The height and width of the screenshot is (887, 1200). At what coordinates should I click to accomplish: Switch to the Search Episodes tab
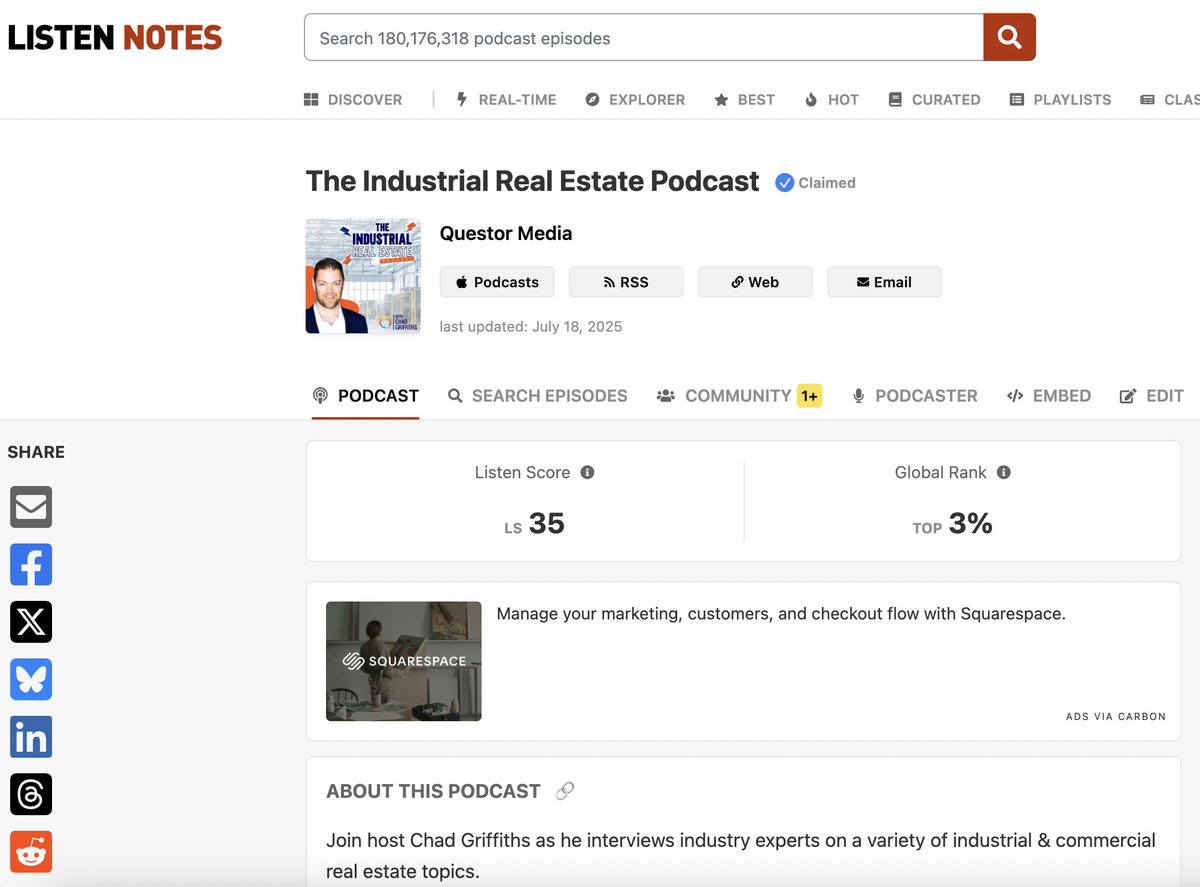point(538,396)
